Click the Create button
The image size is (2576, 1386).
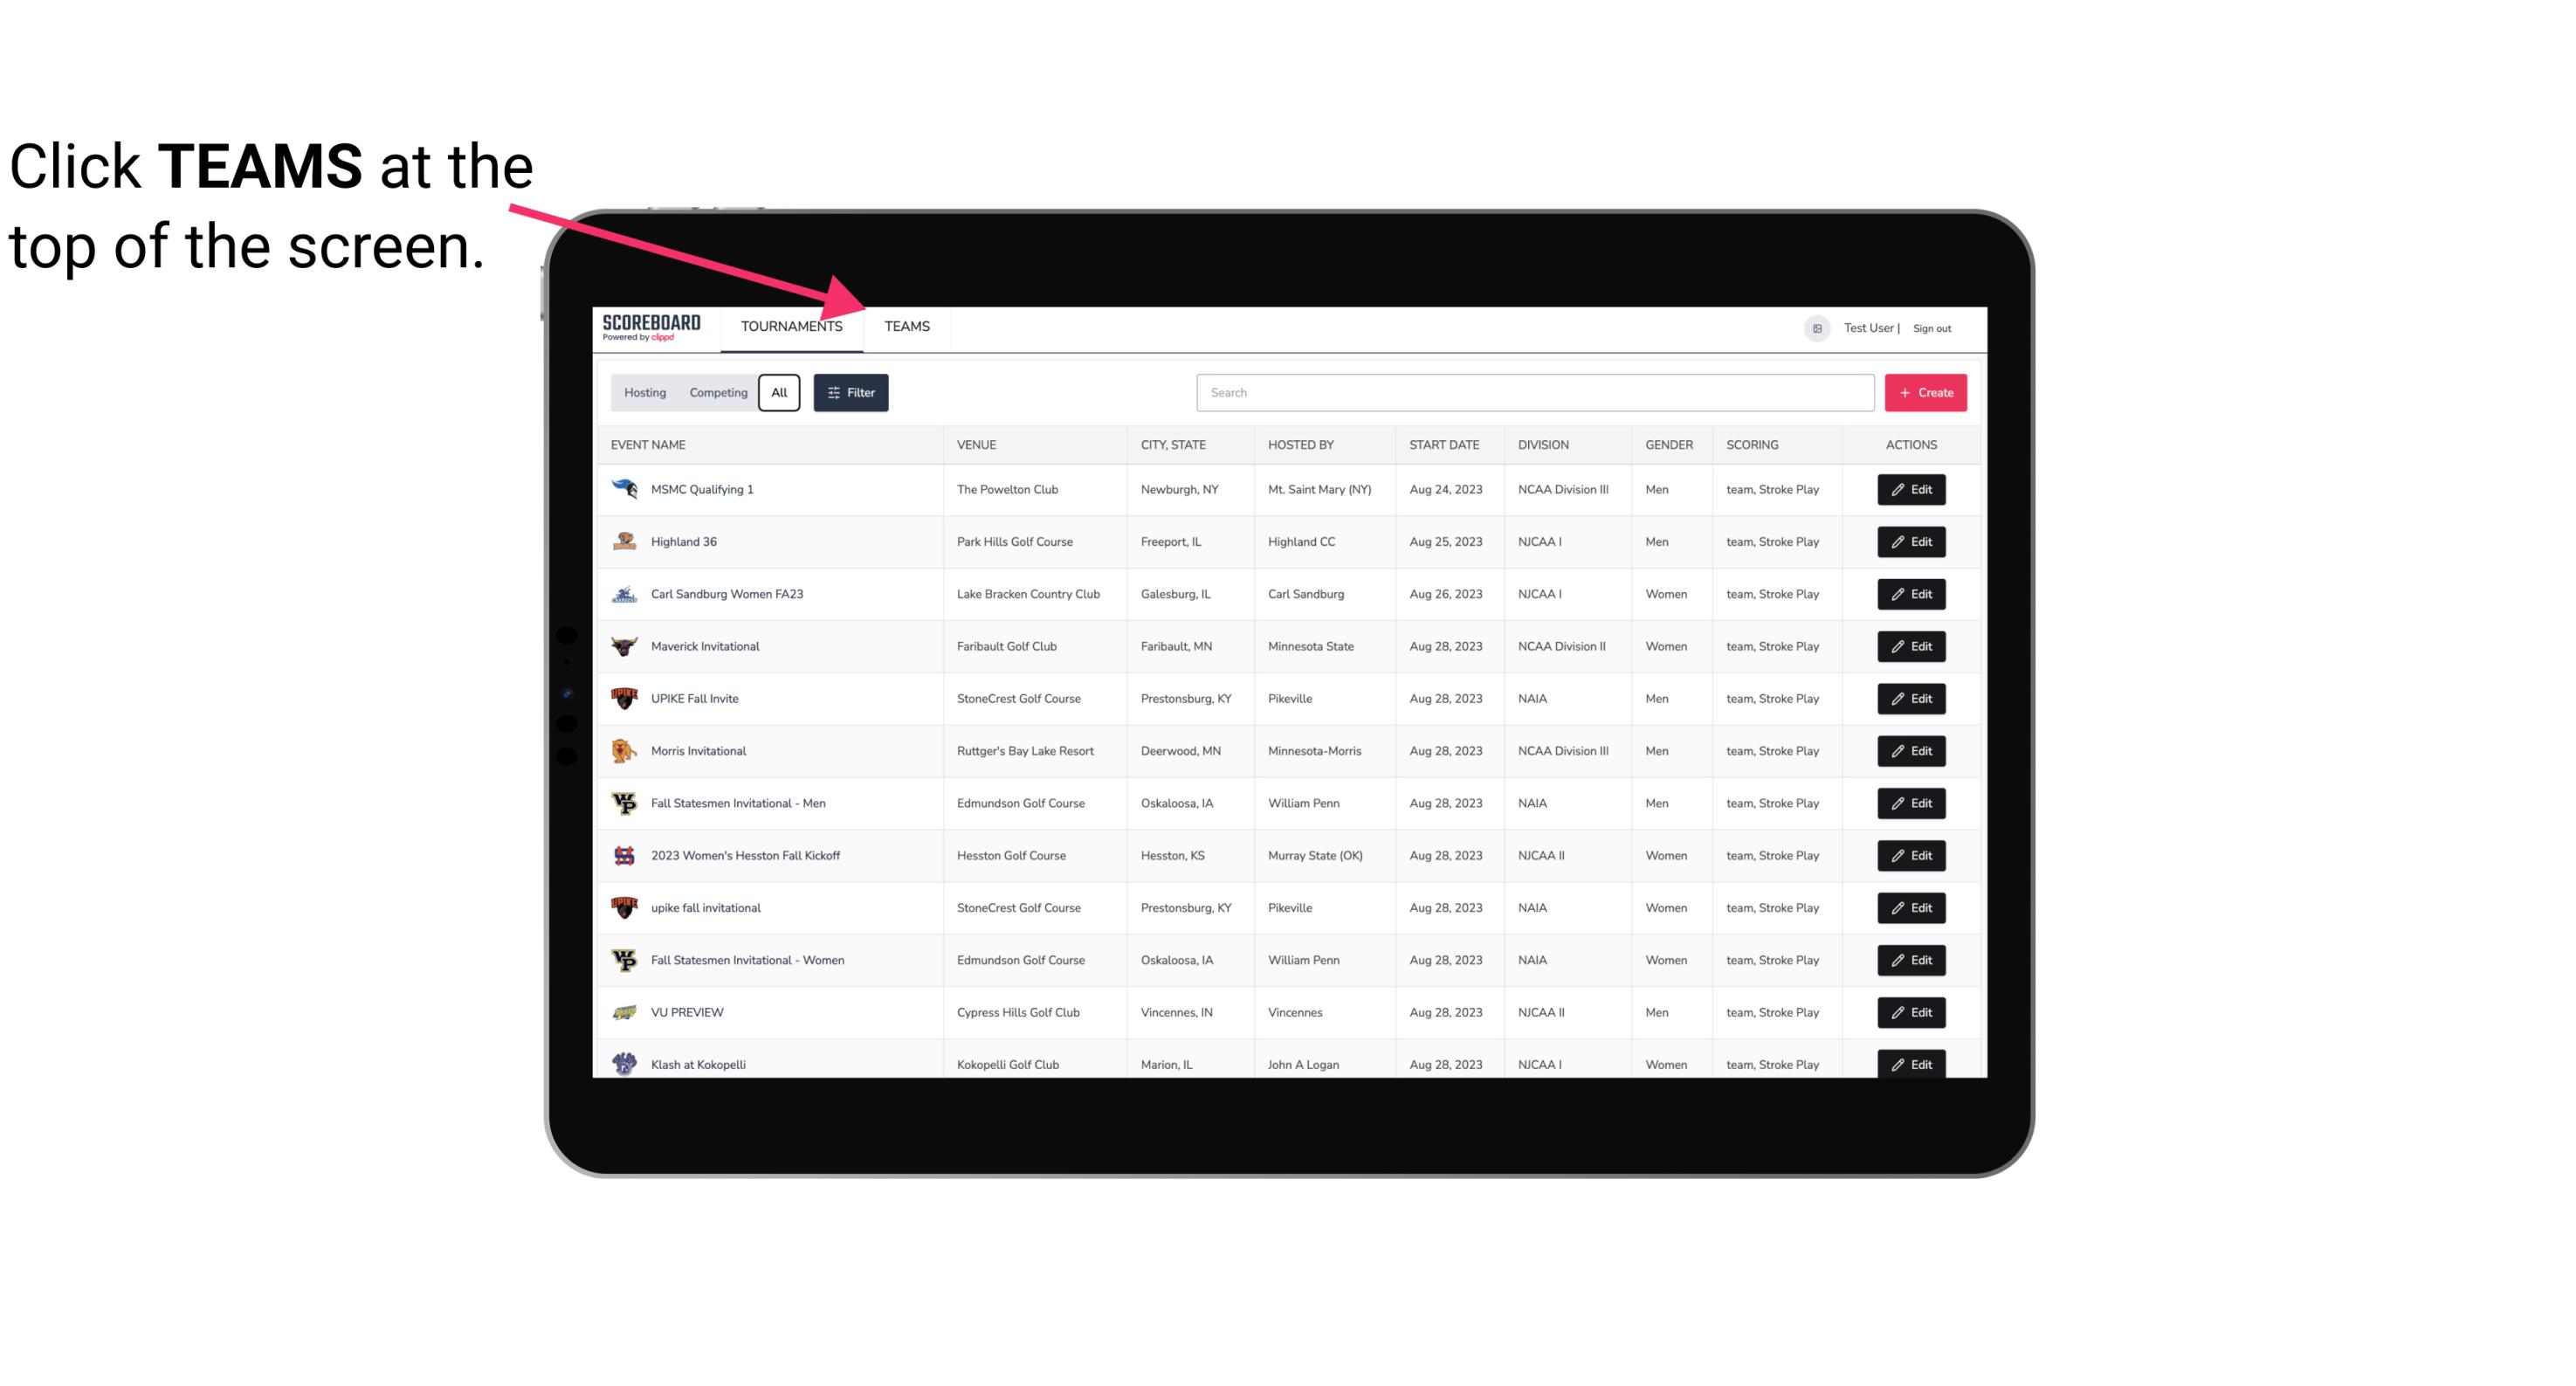point(1926,393)
